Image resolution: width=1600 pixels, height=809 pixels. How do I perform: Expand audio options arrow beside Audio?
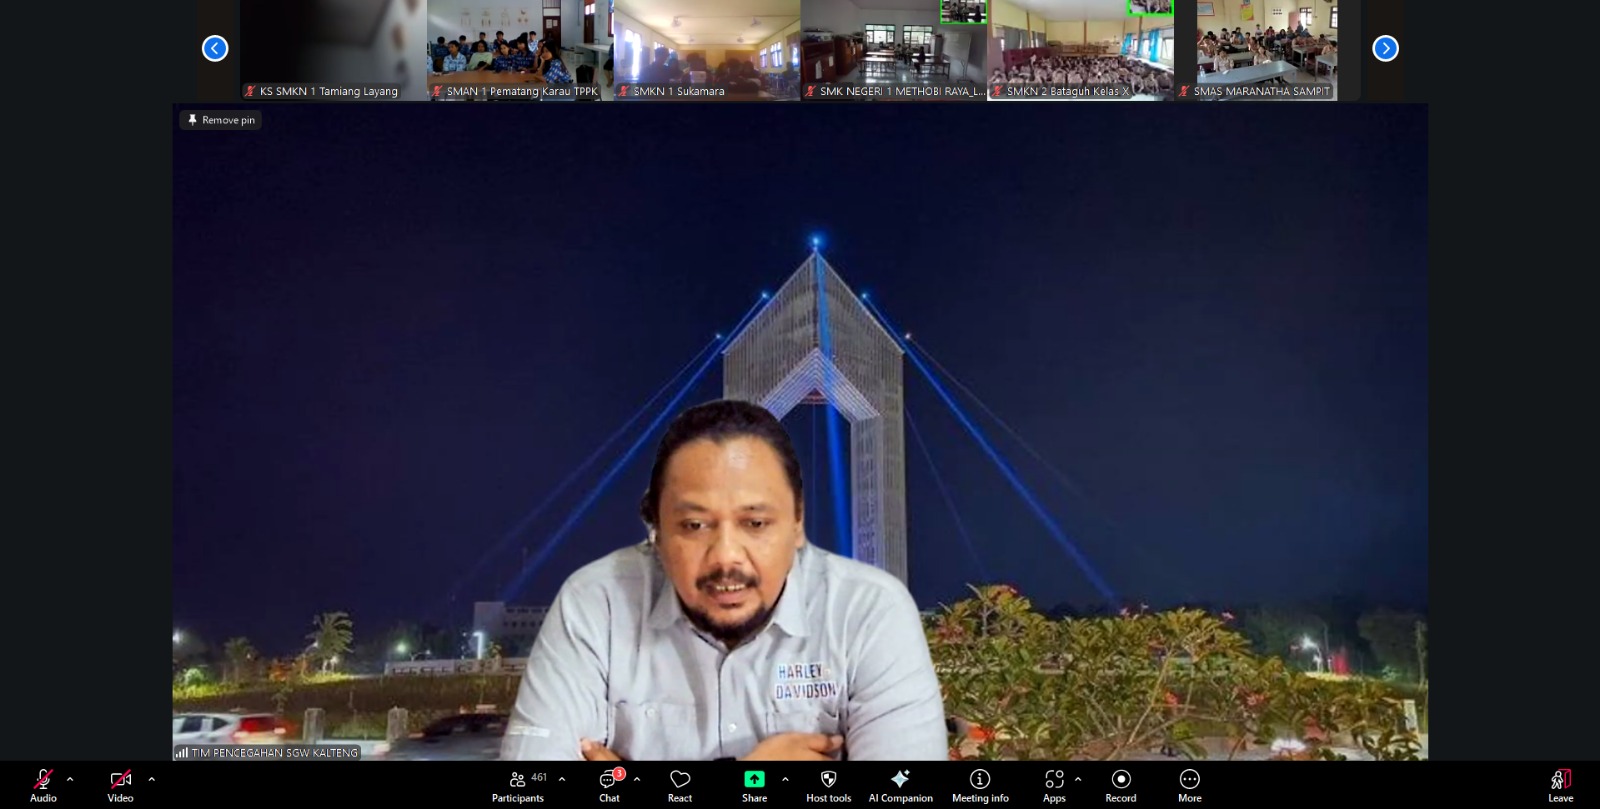coord(70,779)
